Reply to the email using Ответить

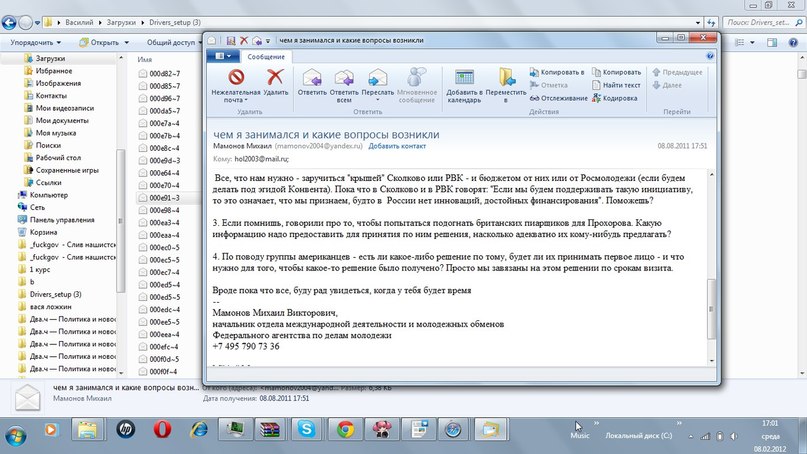[312, 78]
